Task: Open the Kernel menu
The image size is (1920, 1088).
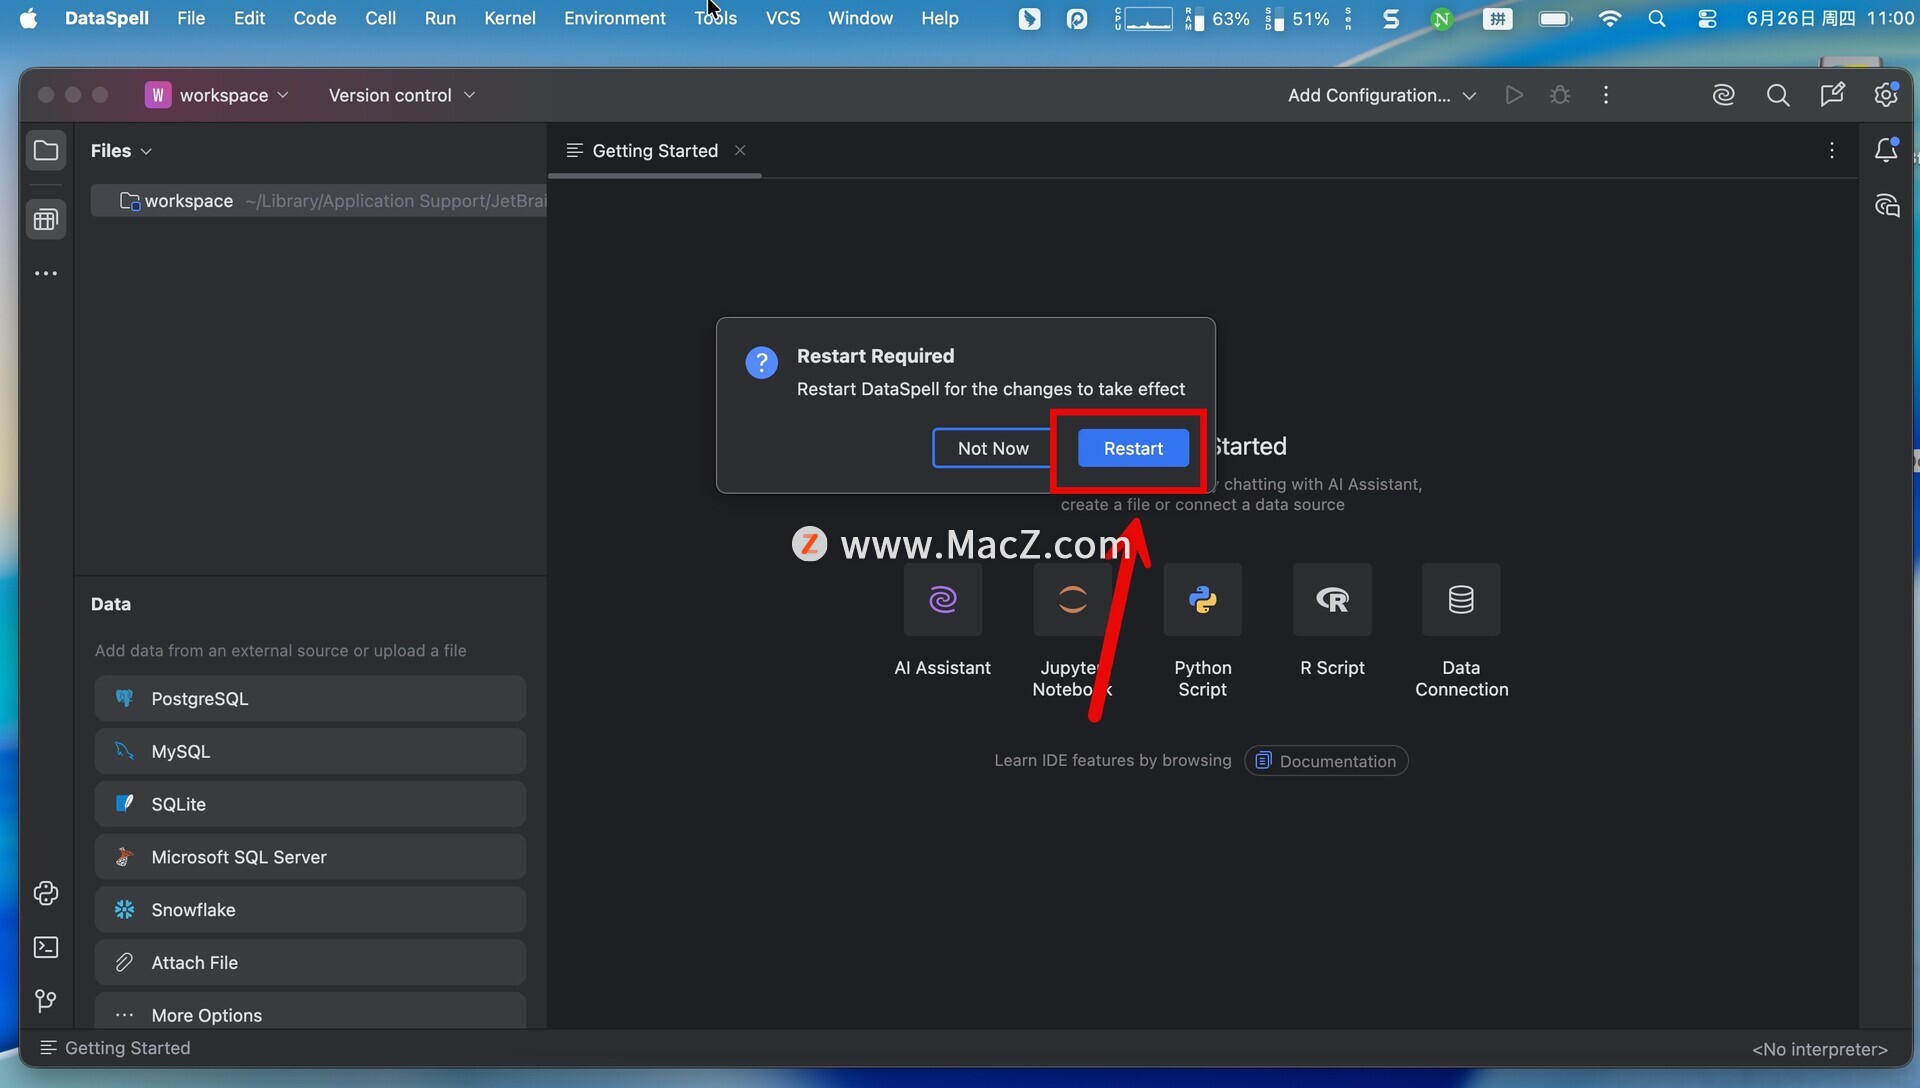Action: (x=509, y=18)
